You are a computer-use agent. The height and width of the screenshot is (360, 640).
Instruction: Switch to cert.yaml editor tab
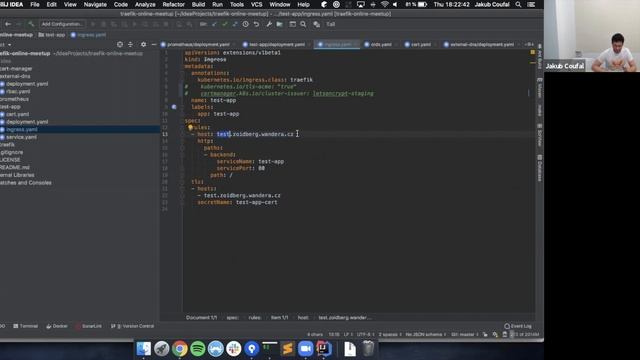pyautogui.click(x=418, y=44)
